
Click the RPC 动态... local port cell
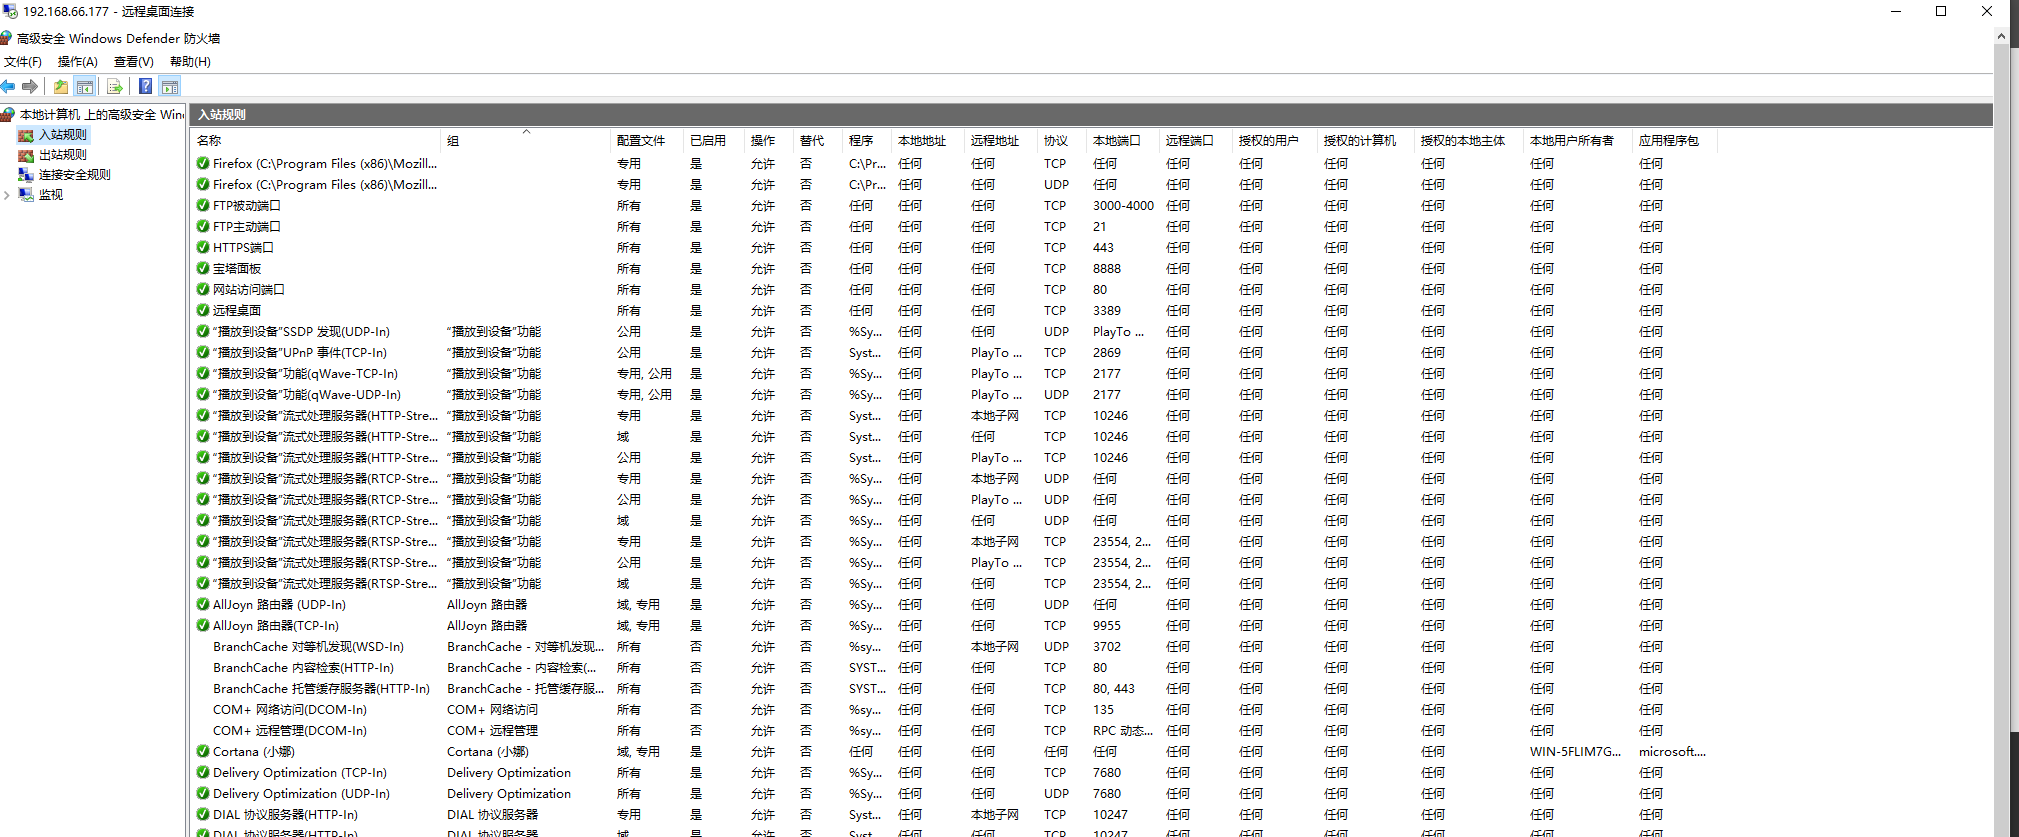(1123, 731)
